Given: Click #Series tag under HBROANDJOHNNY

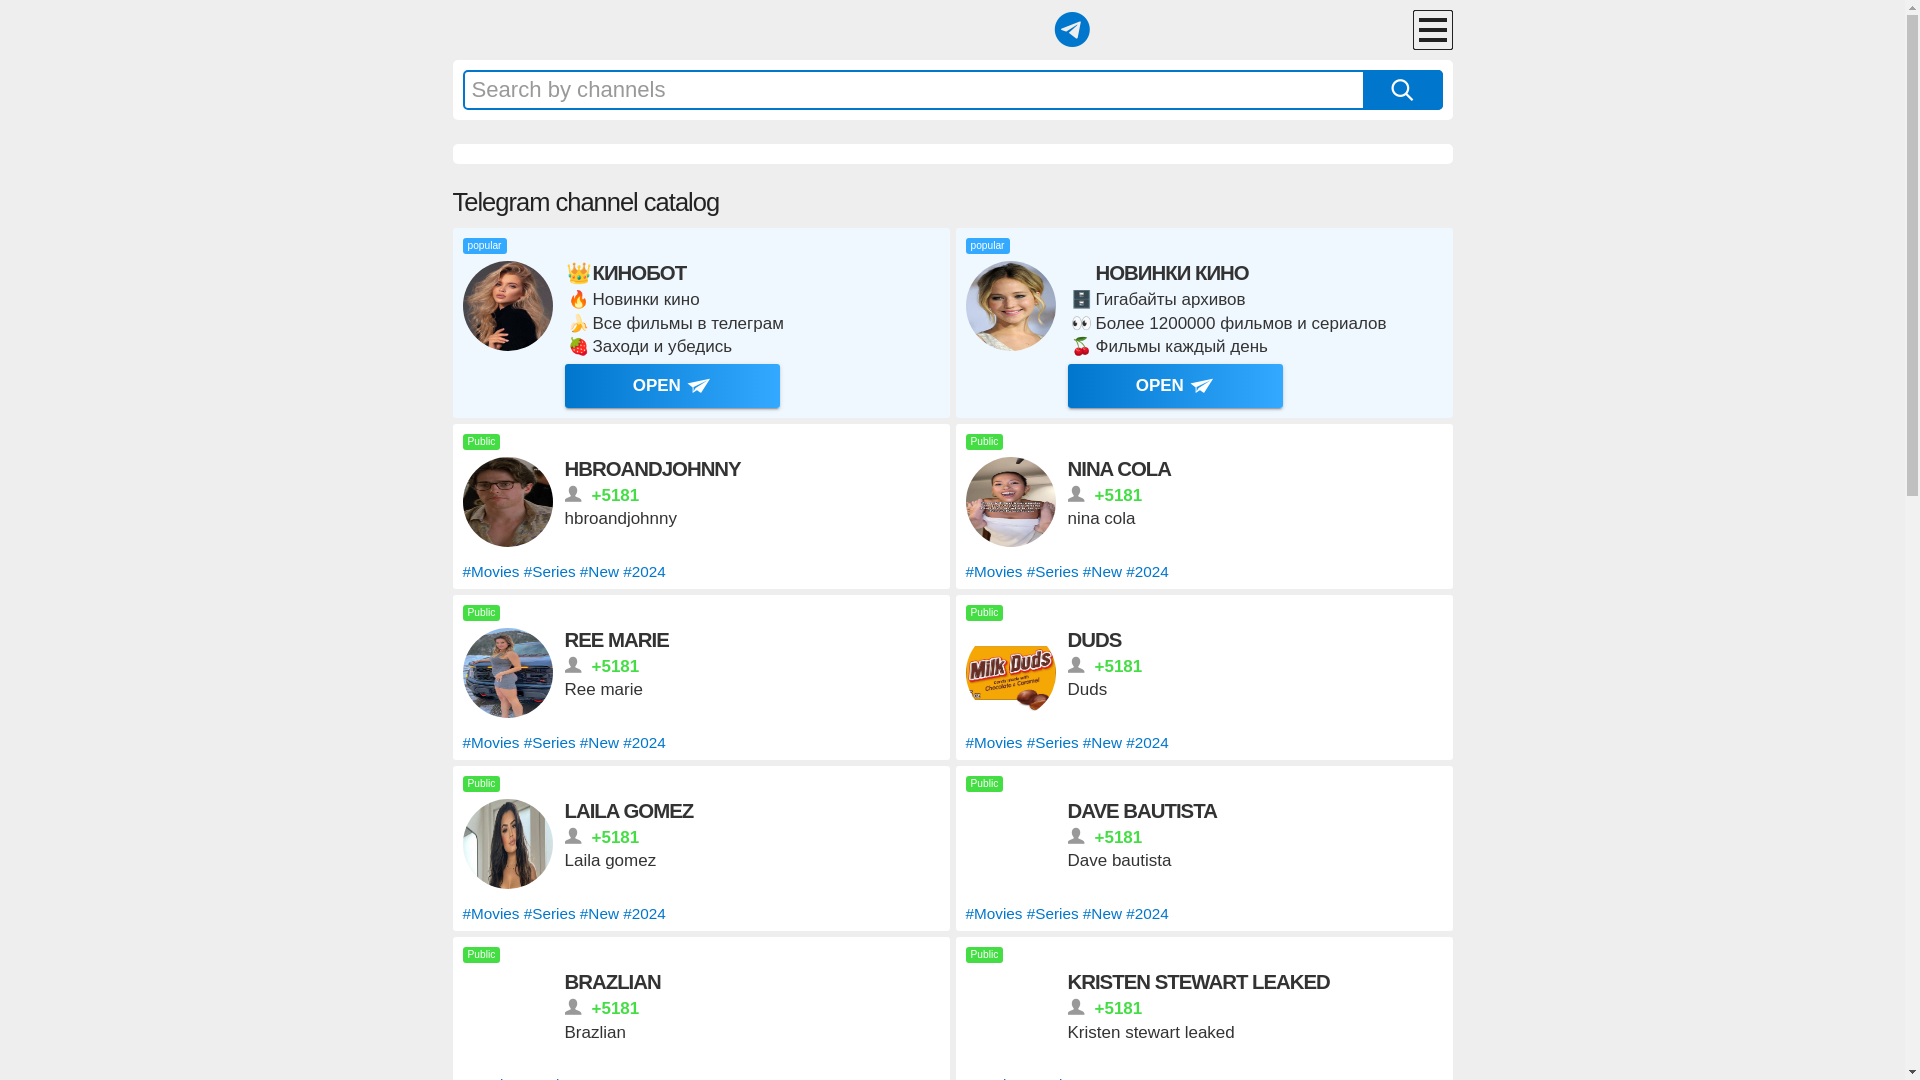Looking at the screenshot, I should [549, 572].
